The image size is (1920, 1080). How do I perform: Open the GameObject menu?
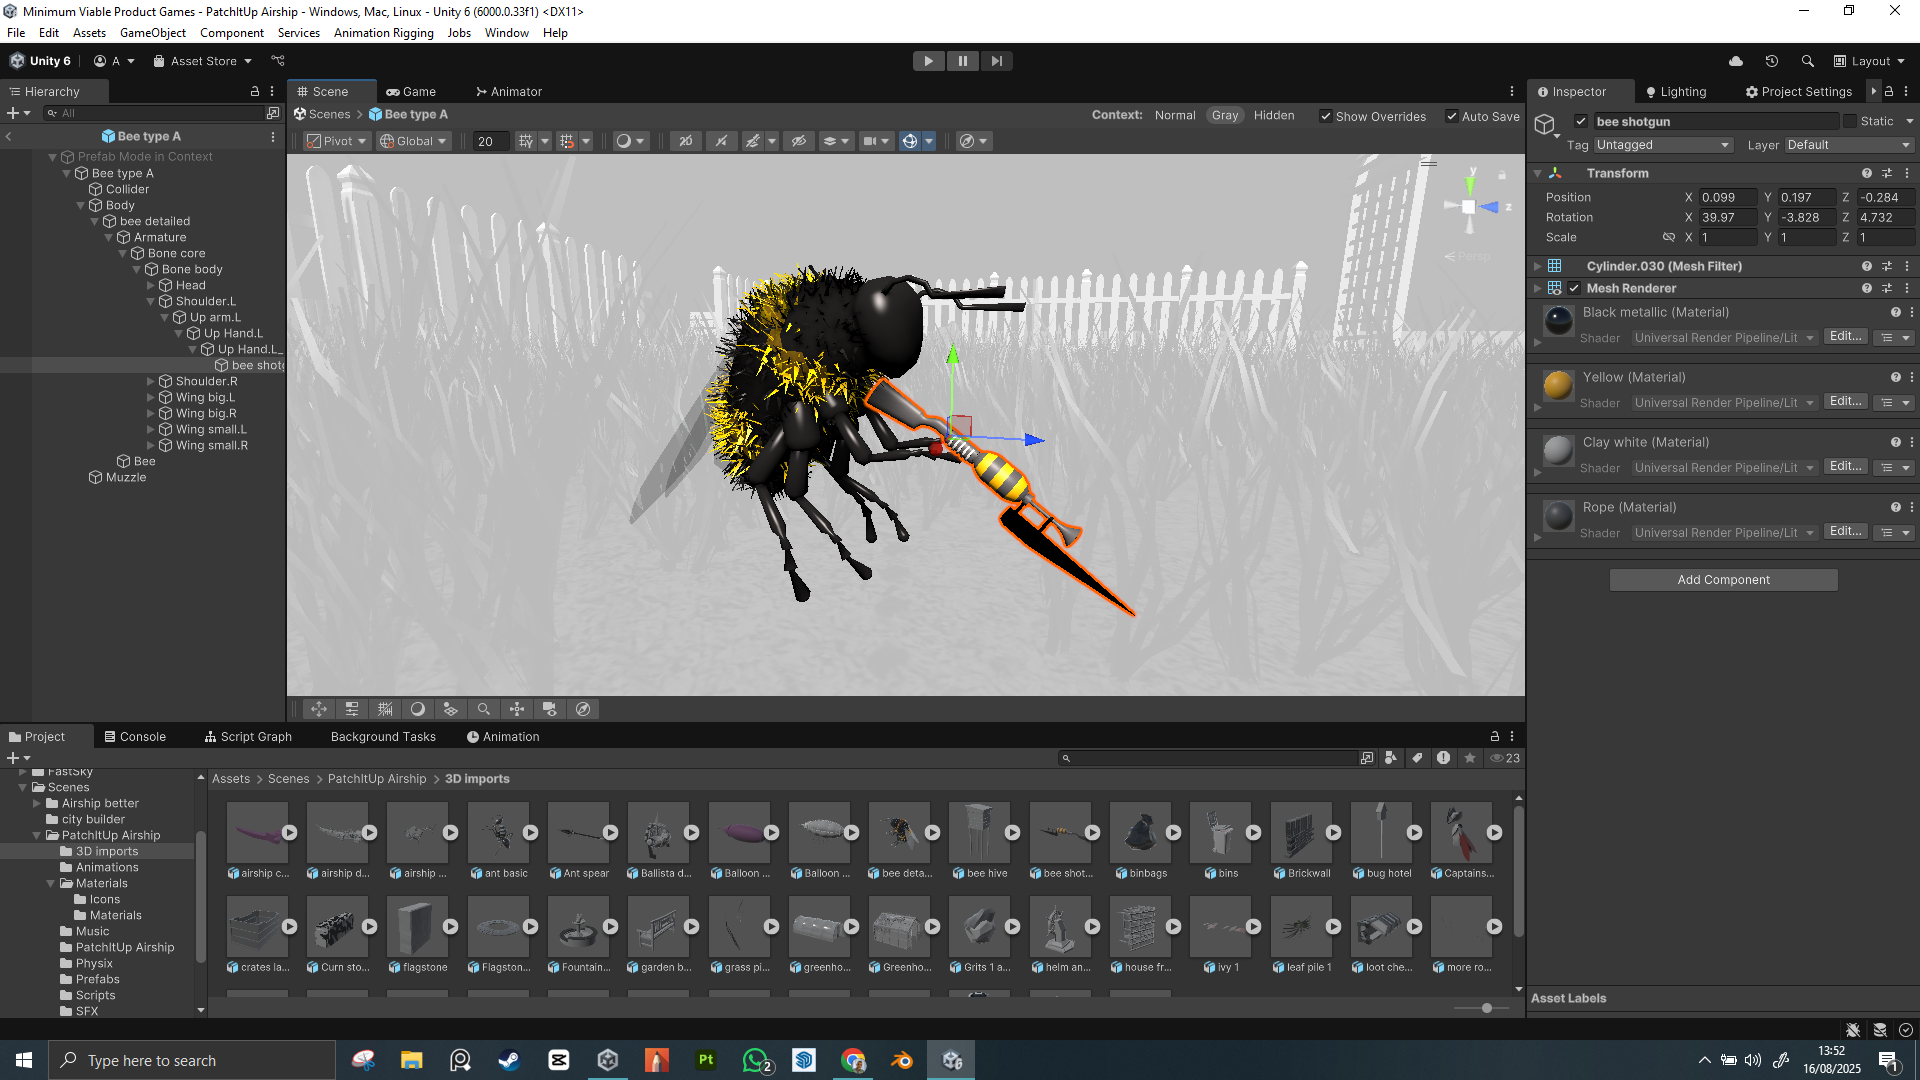(x=152, y=33)
